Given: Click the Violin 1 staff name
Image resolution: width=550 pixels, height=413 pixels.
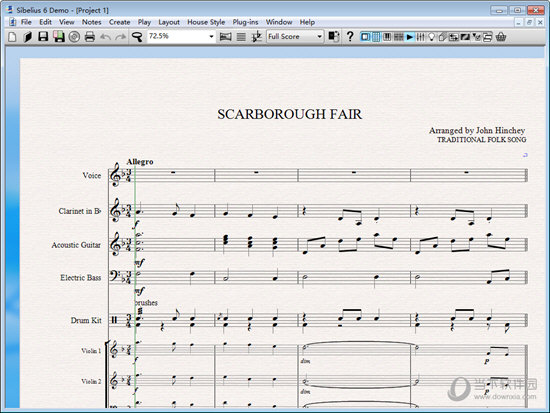Looking at the screenshot, I should pos(91,351).
